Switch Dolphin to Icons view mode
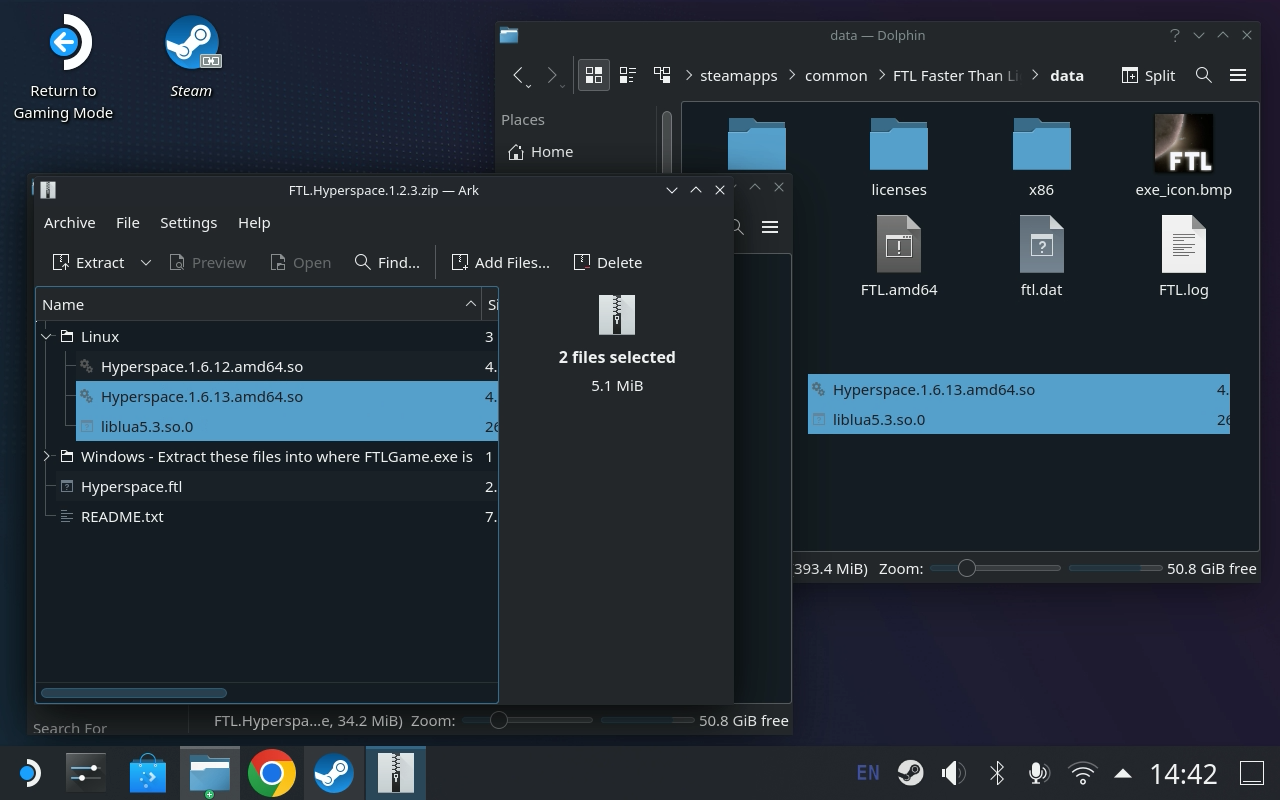The width and height of the screenshot is (1280, 800). [594, 75]
